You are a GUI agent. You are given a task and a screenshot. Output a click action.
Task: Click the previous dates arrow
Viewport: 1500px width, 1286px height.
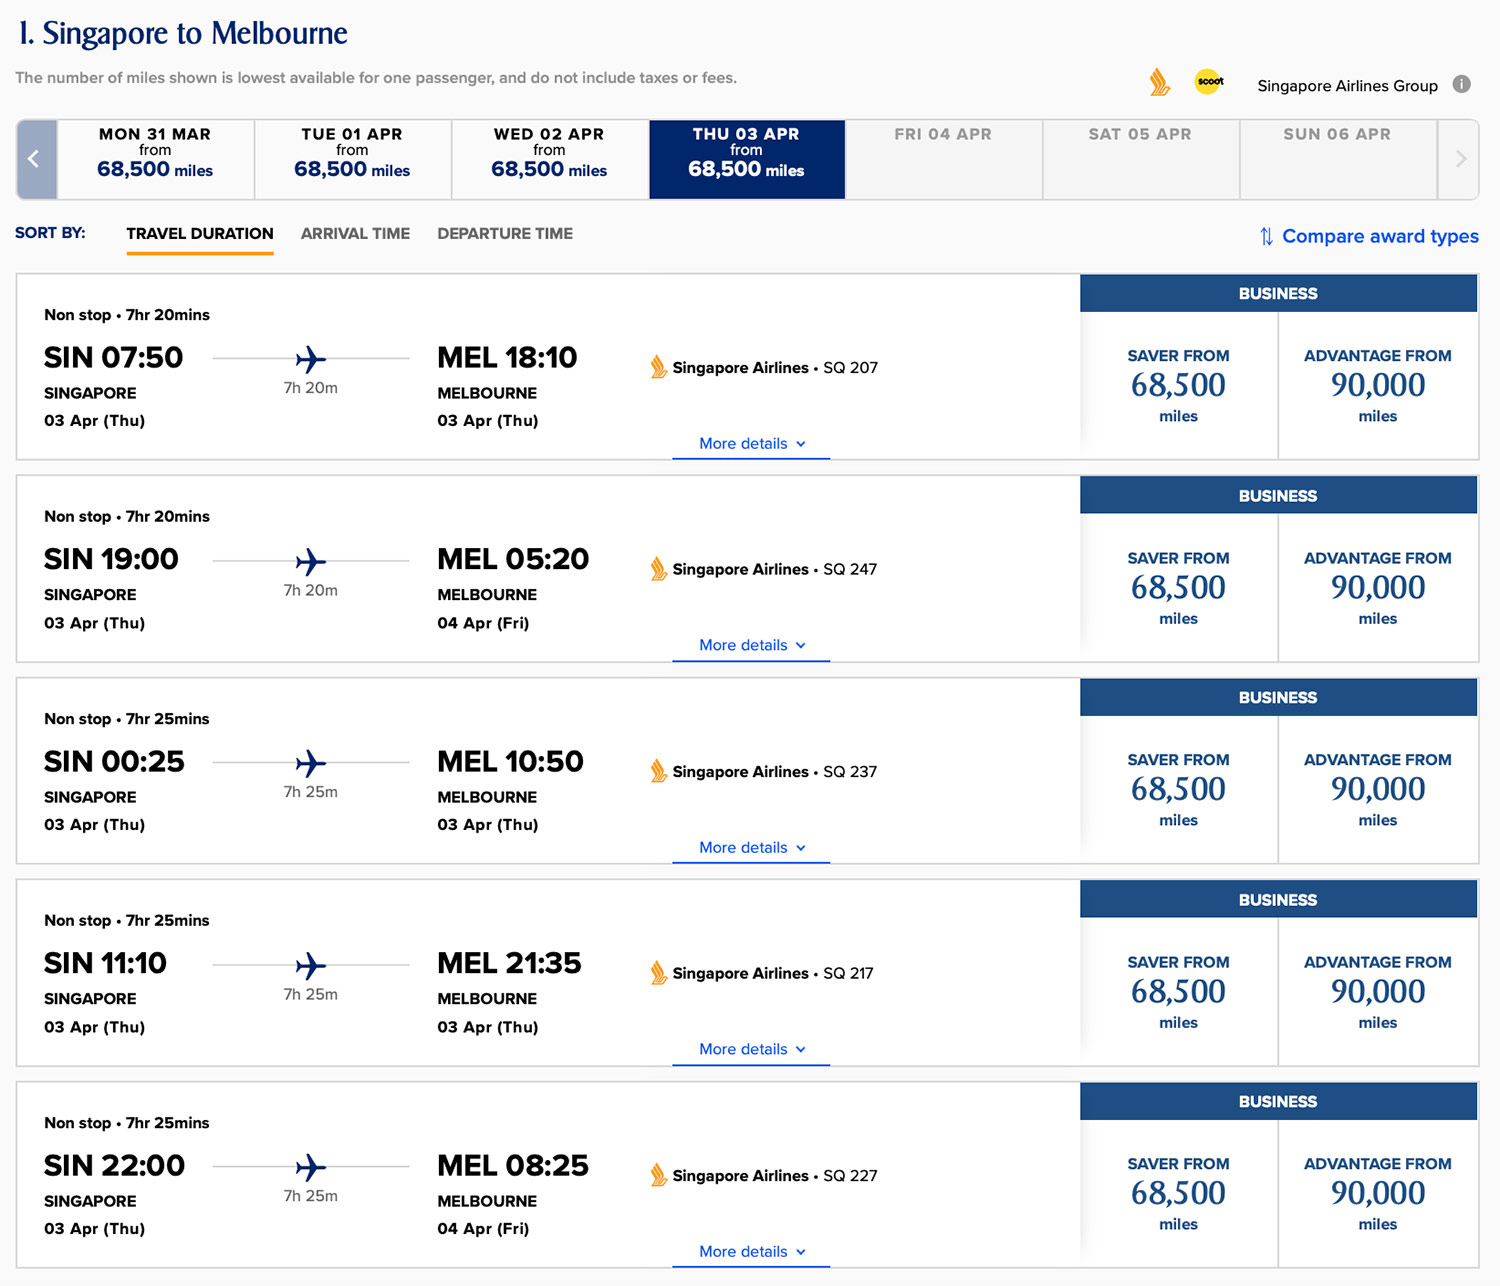36,159
